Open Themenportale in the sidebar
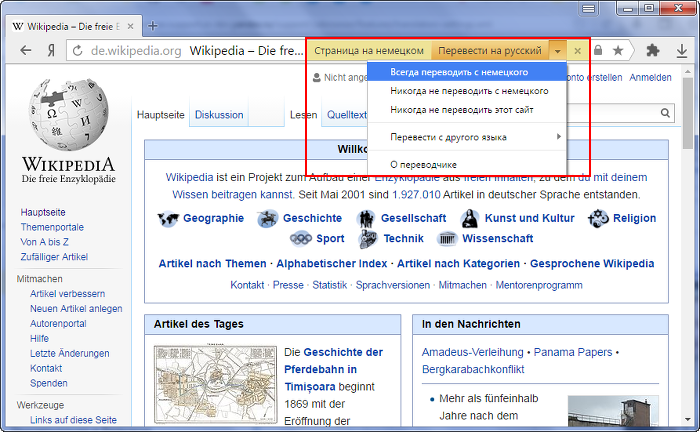 pyautogui.click(x=52, y=227)
